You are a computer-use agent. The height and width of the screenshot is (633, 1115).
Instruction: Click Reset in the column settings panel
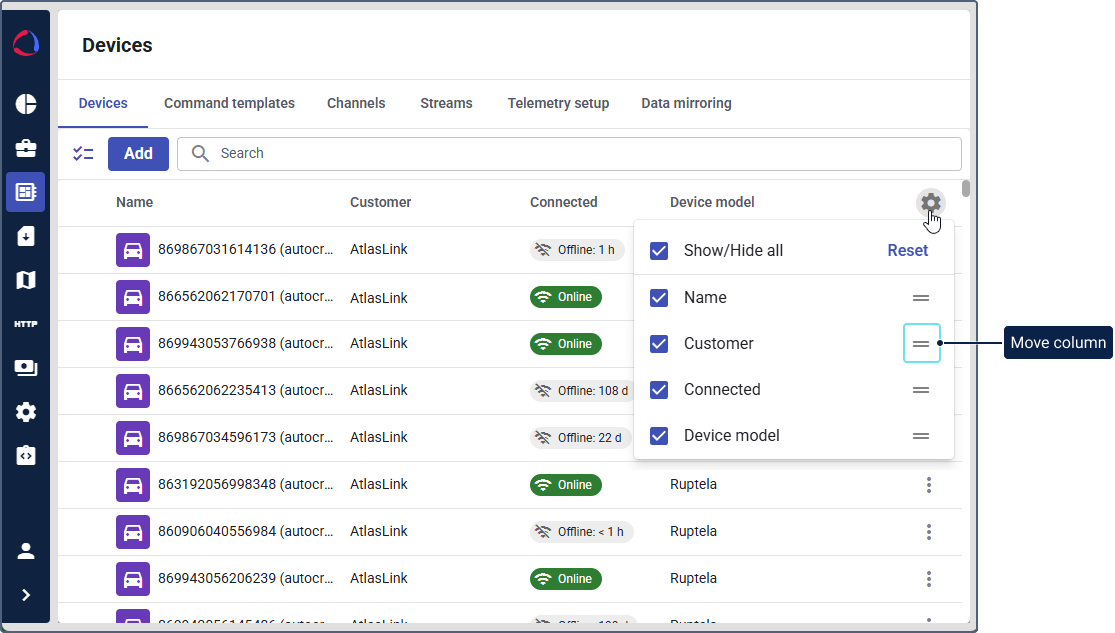click(907, 251)
